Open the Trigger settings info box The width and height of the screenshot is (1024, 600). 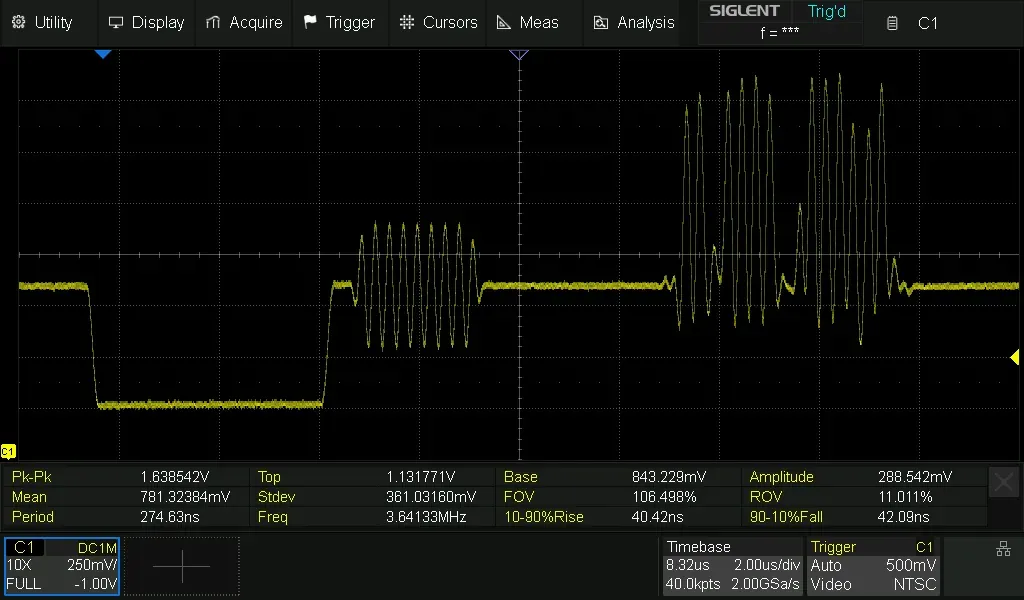(872, 566)
